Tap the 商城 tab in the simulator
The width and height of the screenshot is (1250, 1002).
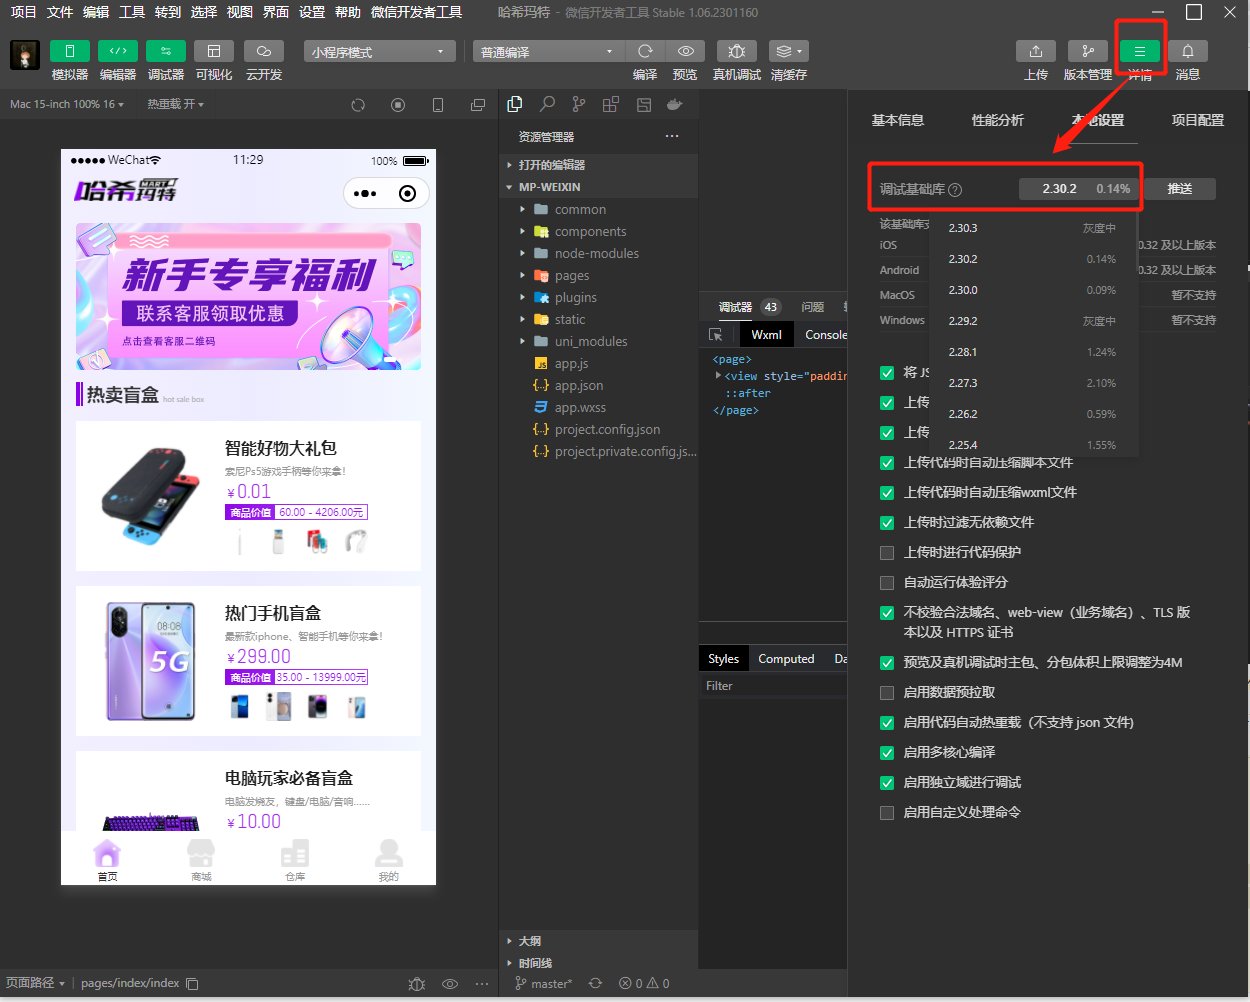point(201,858)
